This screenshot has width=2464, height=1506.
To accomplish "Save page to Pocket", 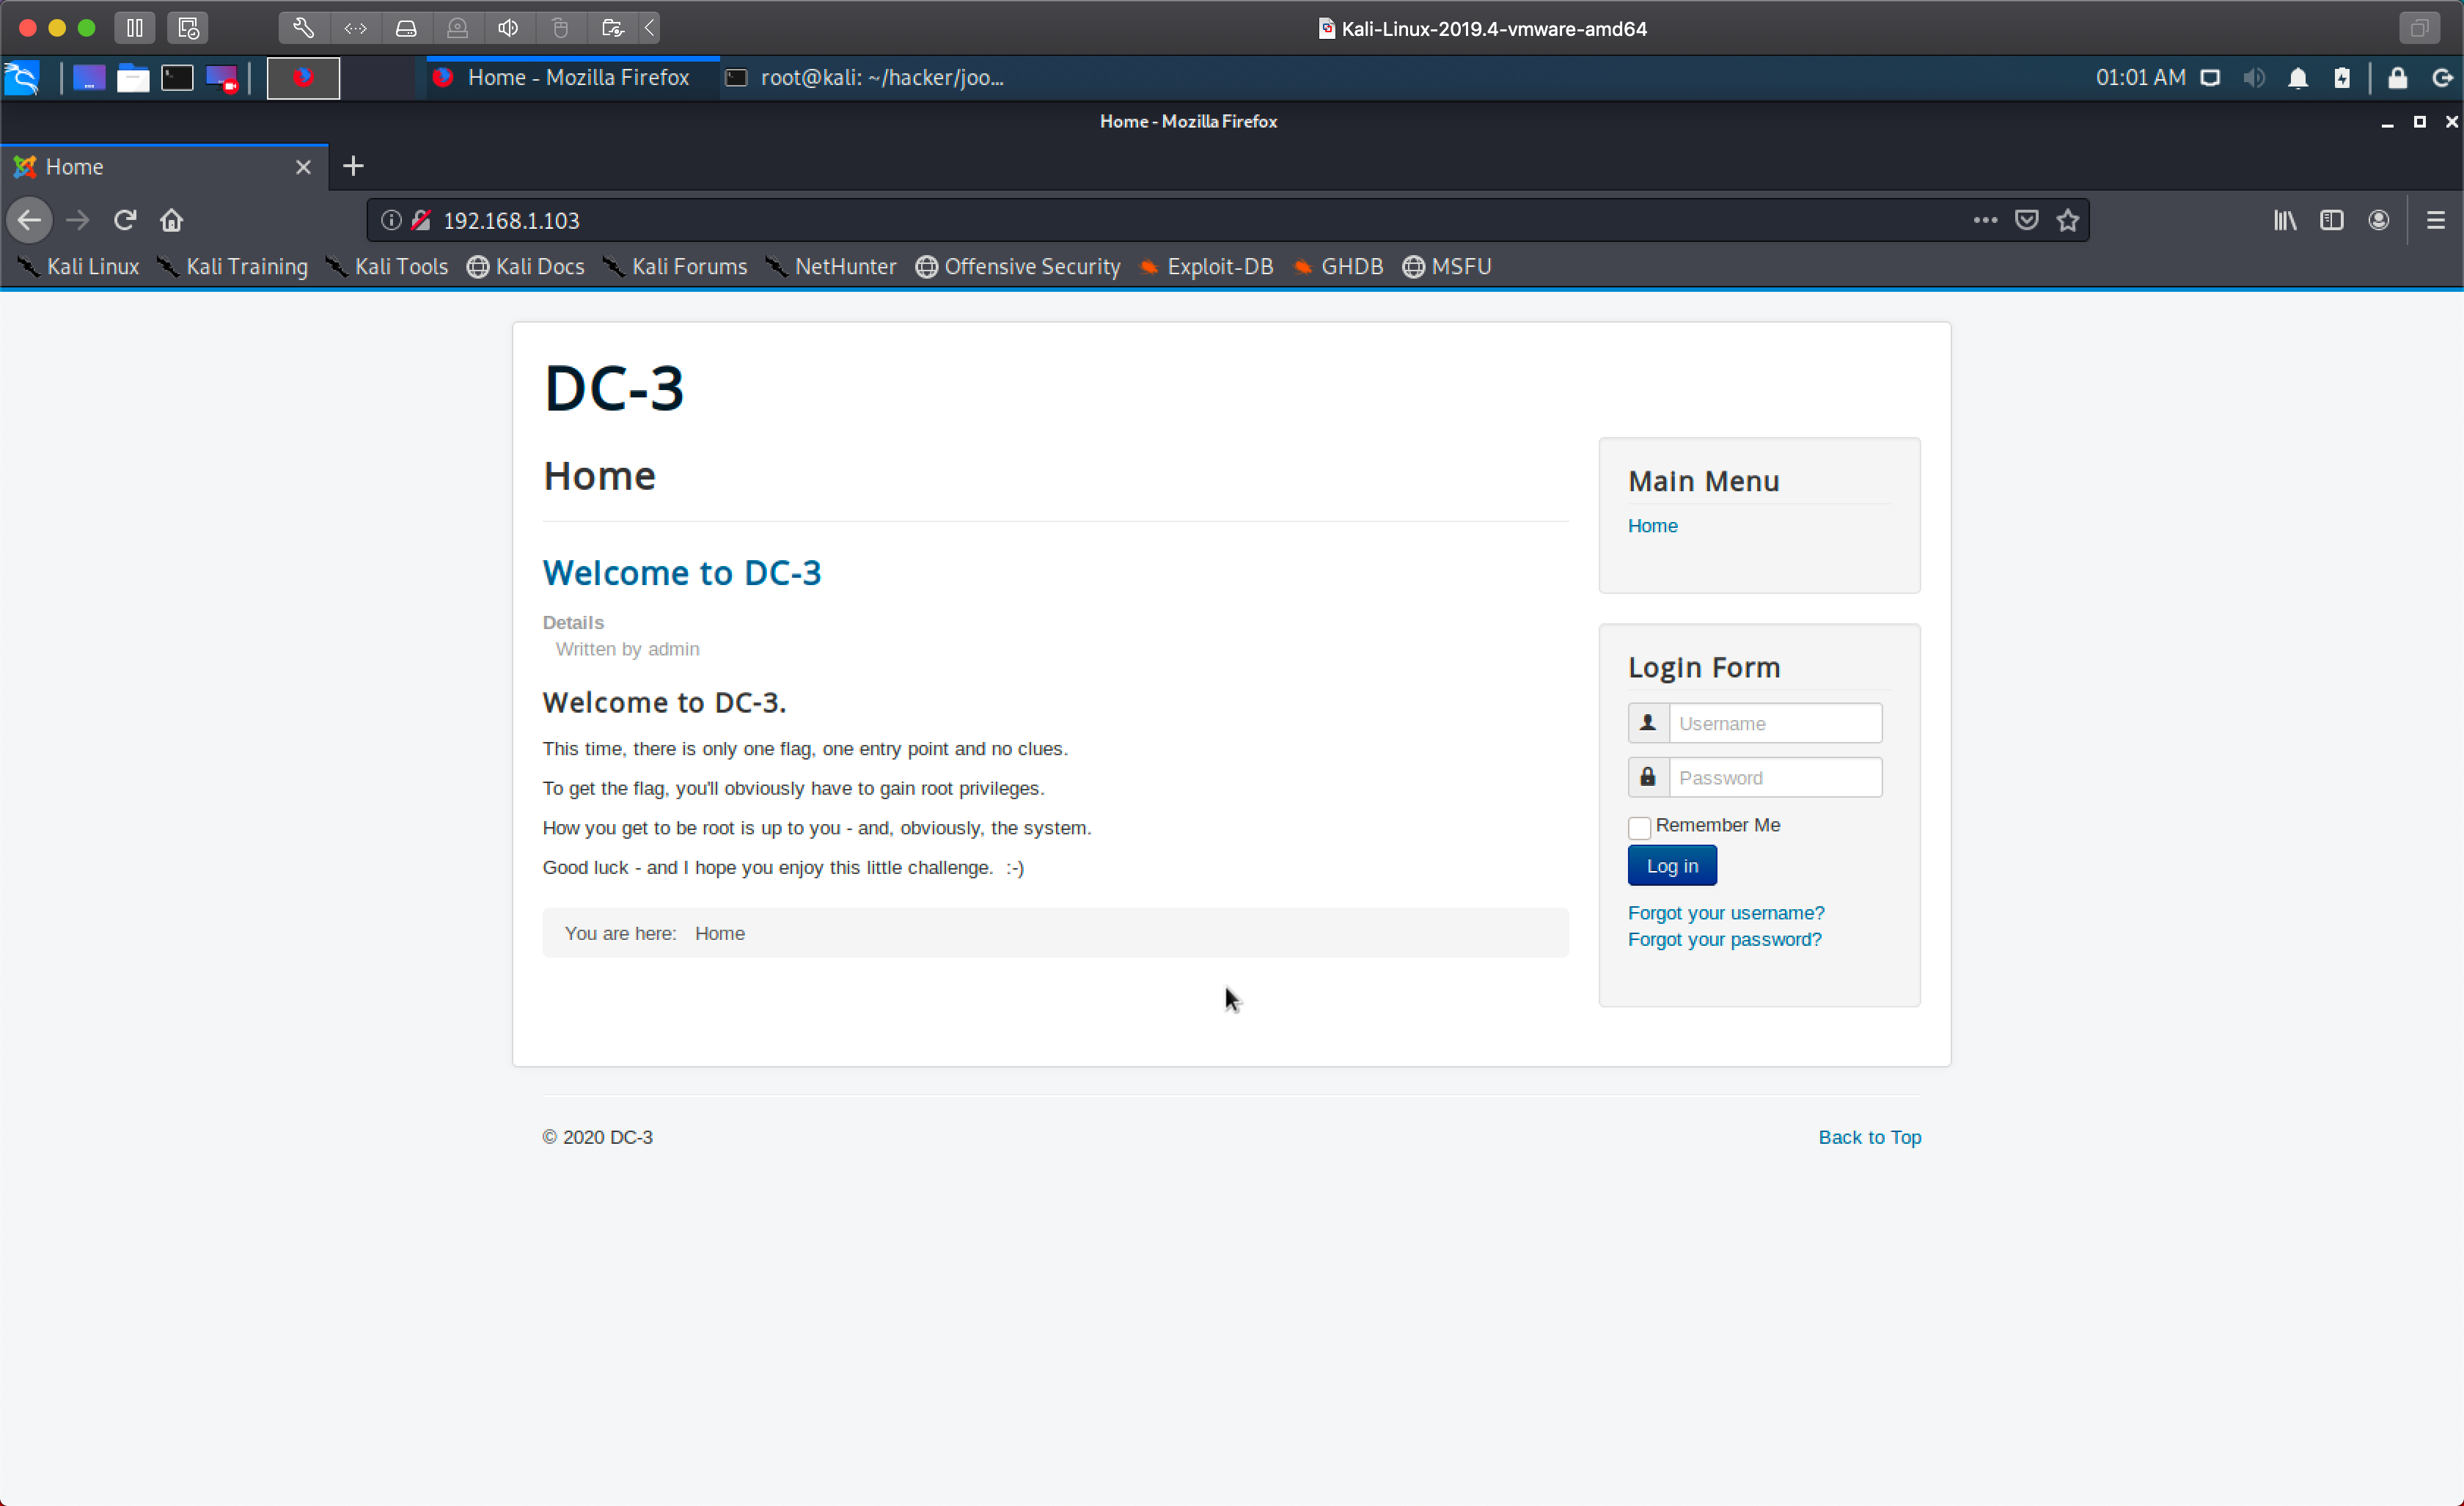I will pos(2026,220).
